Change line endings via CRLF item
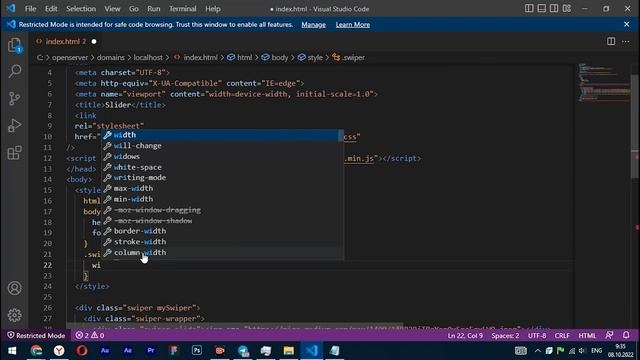 [562, 336]
